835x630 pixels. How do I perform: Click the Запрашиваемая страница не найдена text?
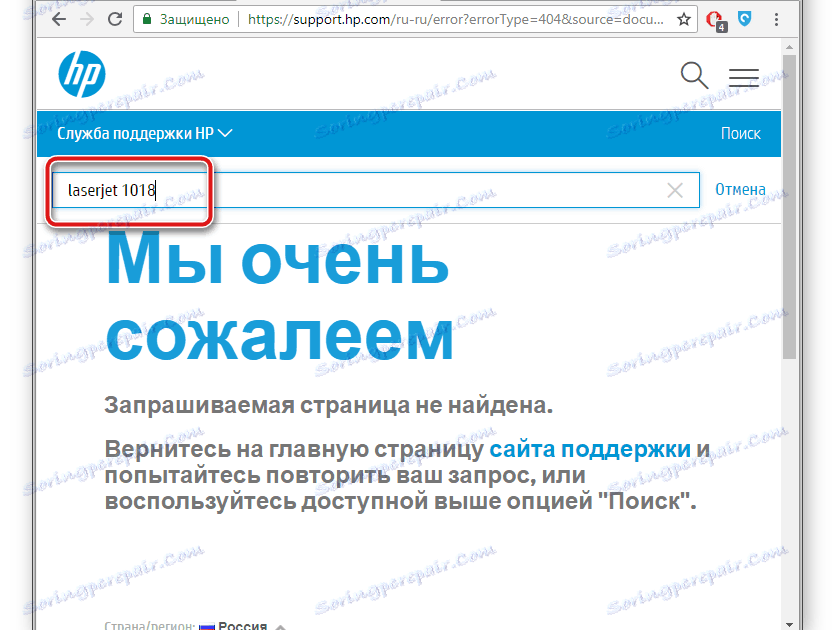pyautogui.click(x=329, y=405)
